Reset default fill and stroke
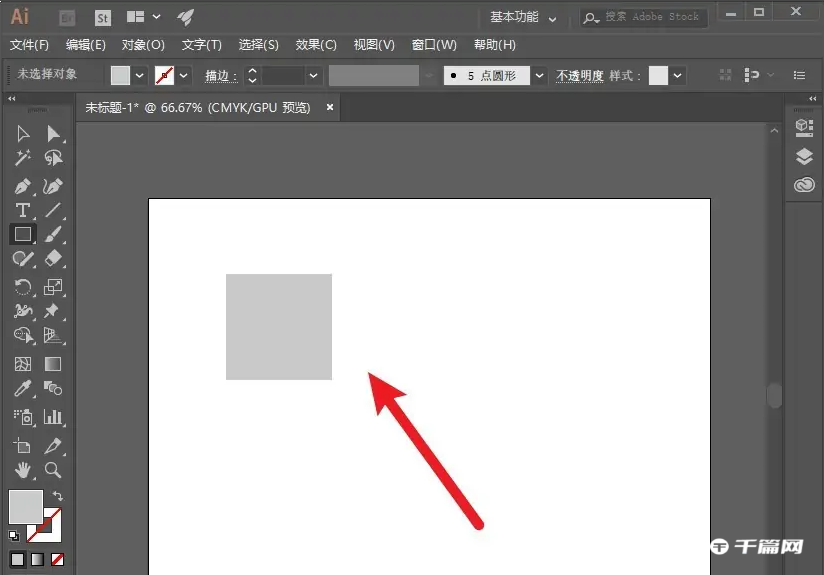 click(x=14, y=536)
